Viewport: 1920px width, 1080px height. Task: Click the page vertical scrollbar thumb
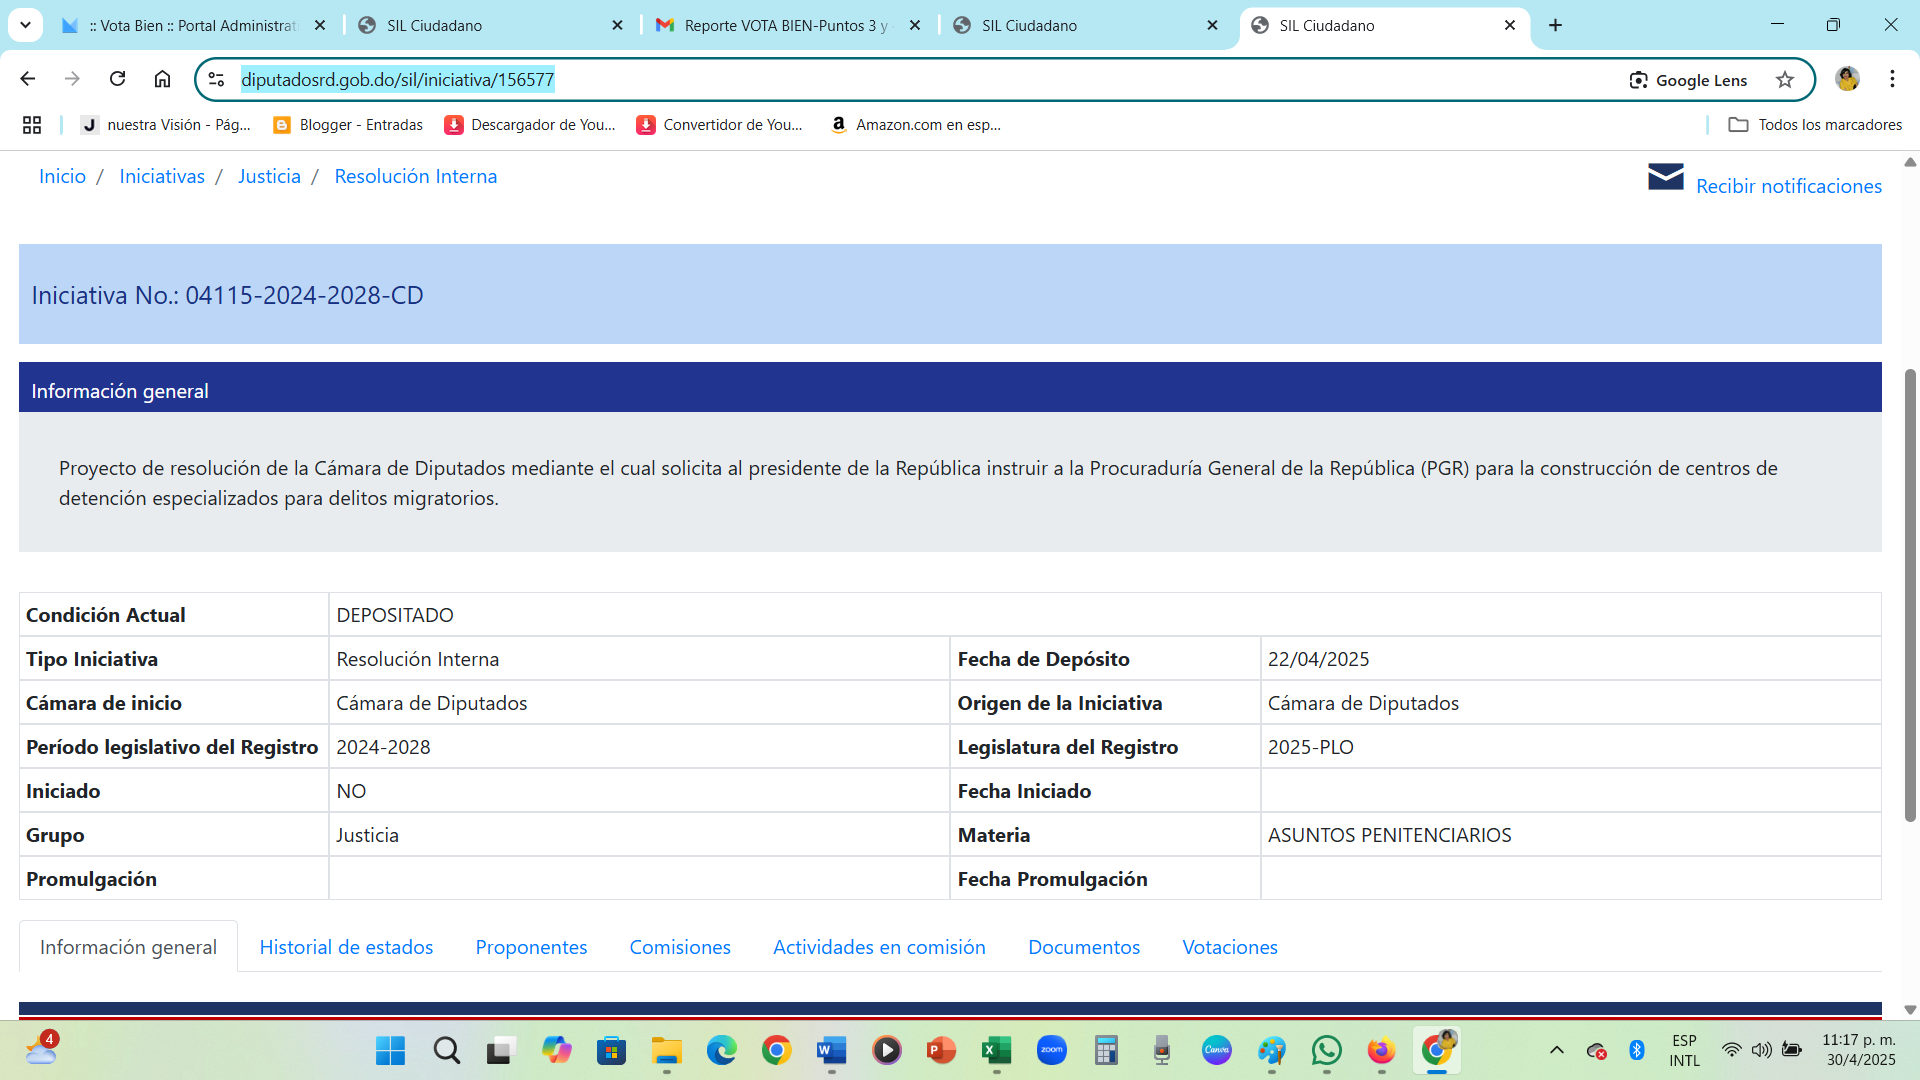click(x=1910, y=595)
